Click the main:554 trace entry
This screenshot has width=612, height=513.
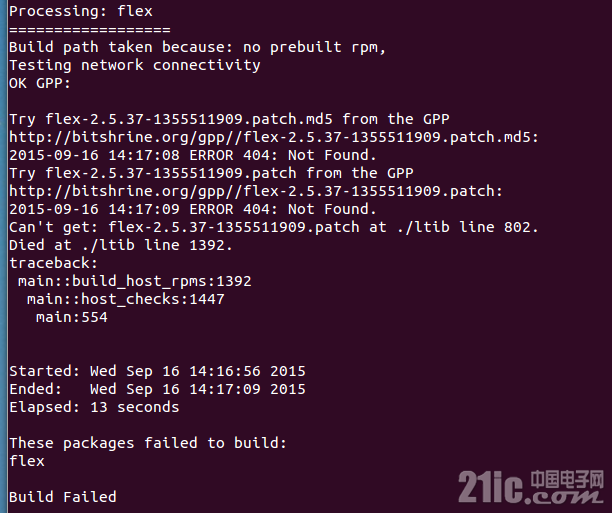click(x=72, y=317)
